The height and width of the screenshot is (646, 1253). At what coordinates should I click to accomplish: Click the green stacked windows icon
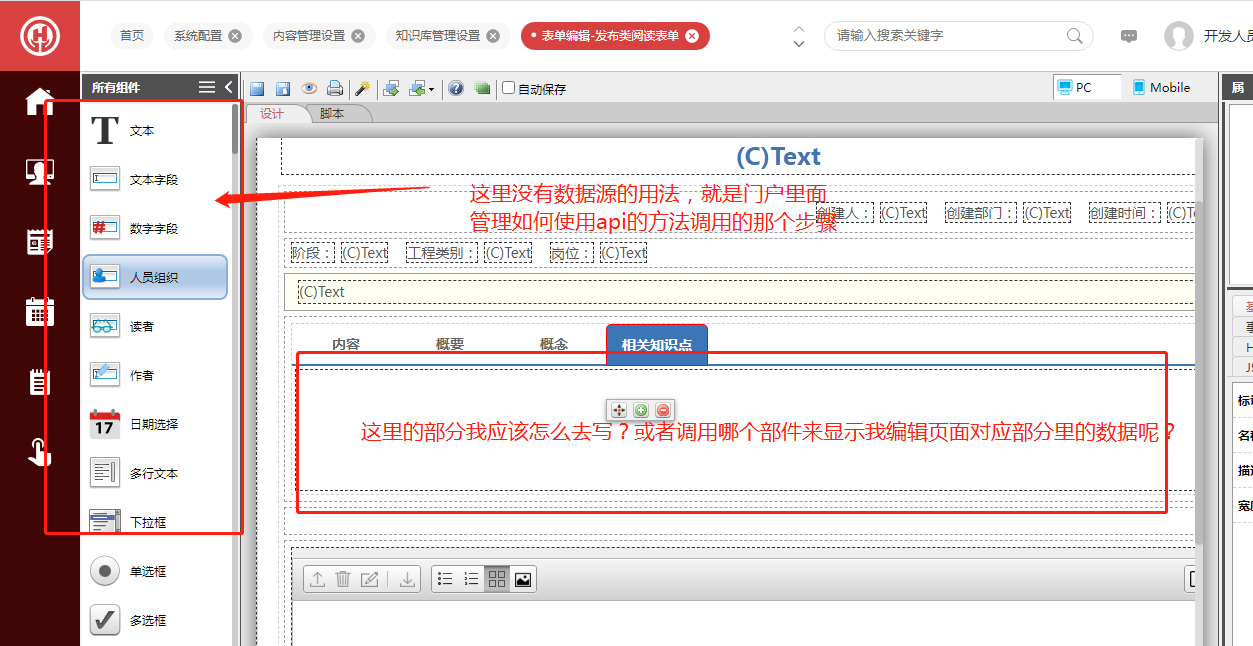[482, 88]
